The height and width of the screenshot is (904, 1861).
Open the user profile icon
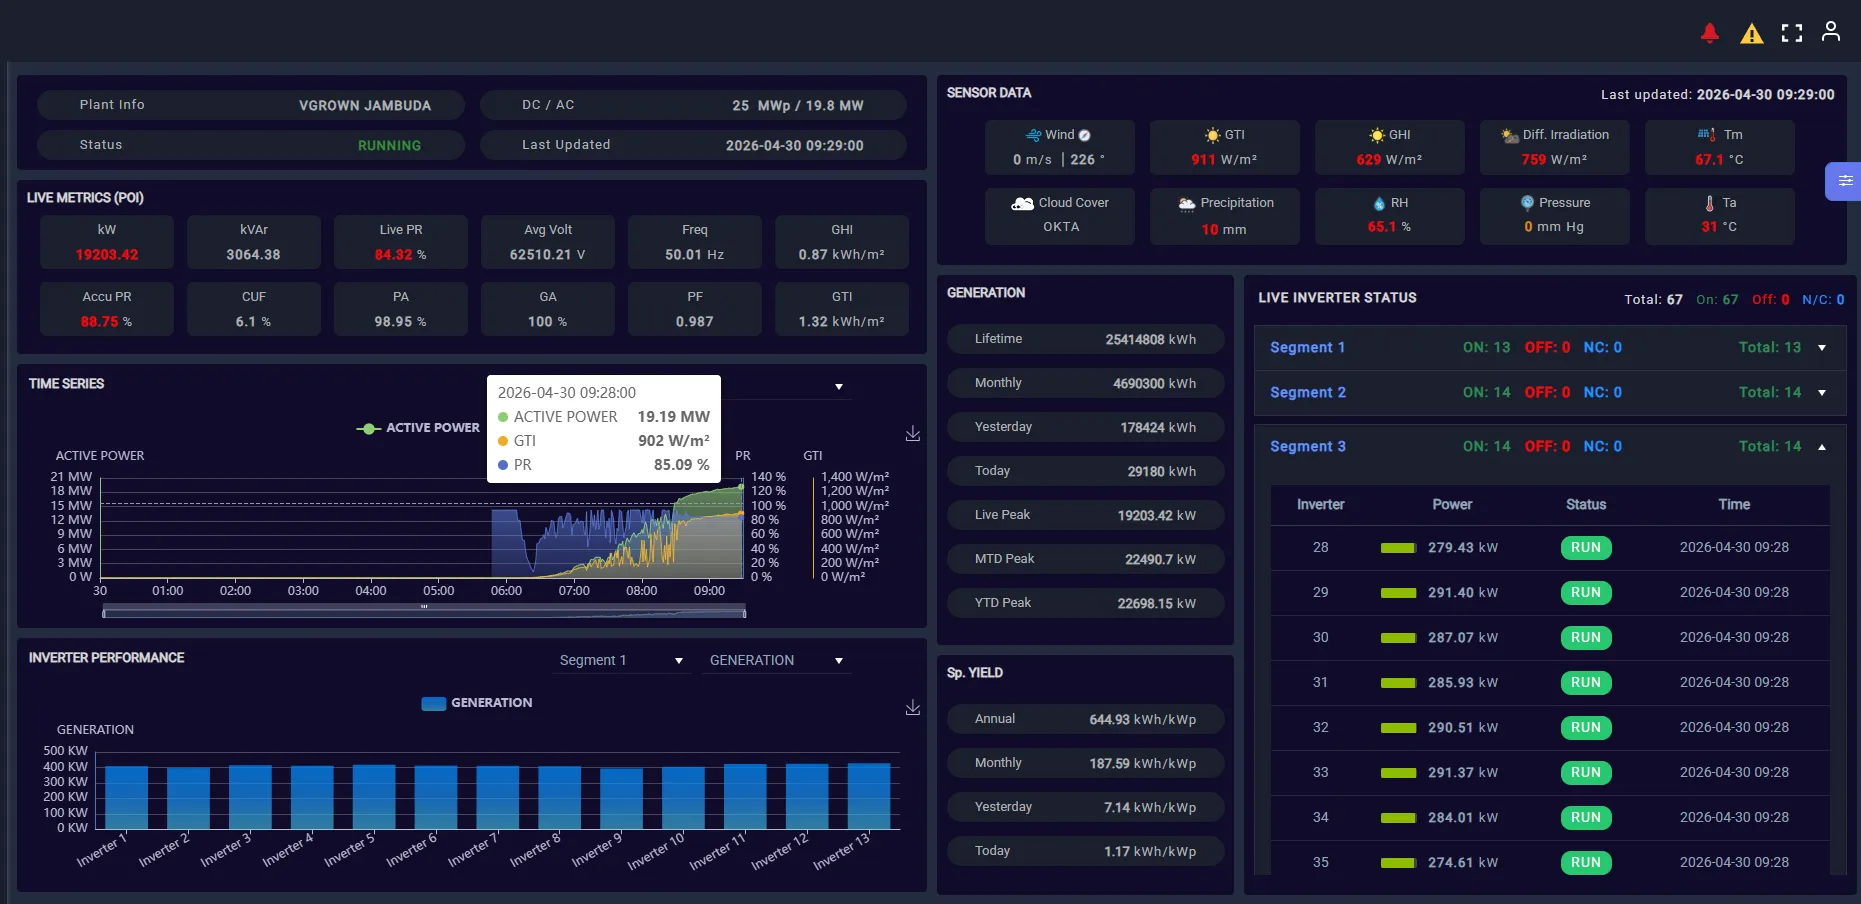point(1831,32)
